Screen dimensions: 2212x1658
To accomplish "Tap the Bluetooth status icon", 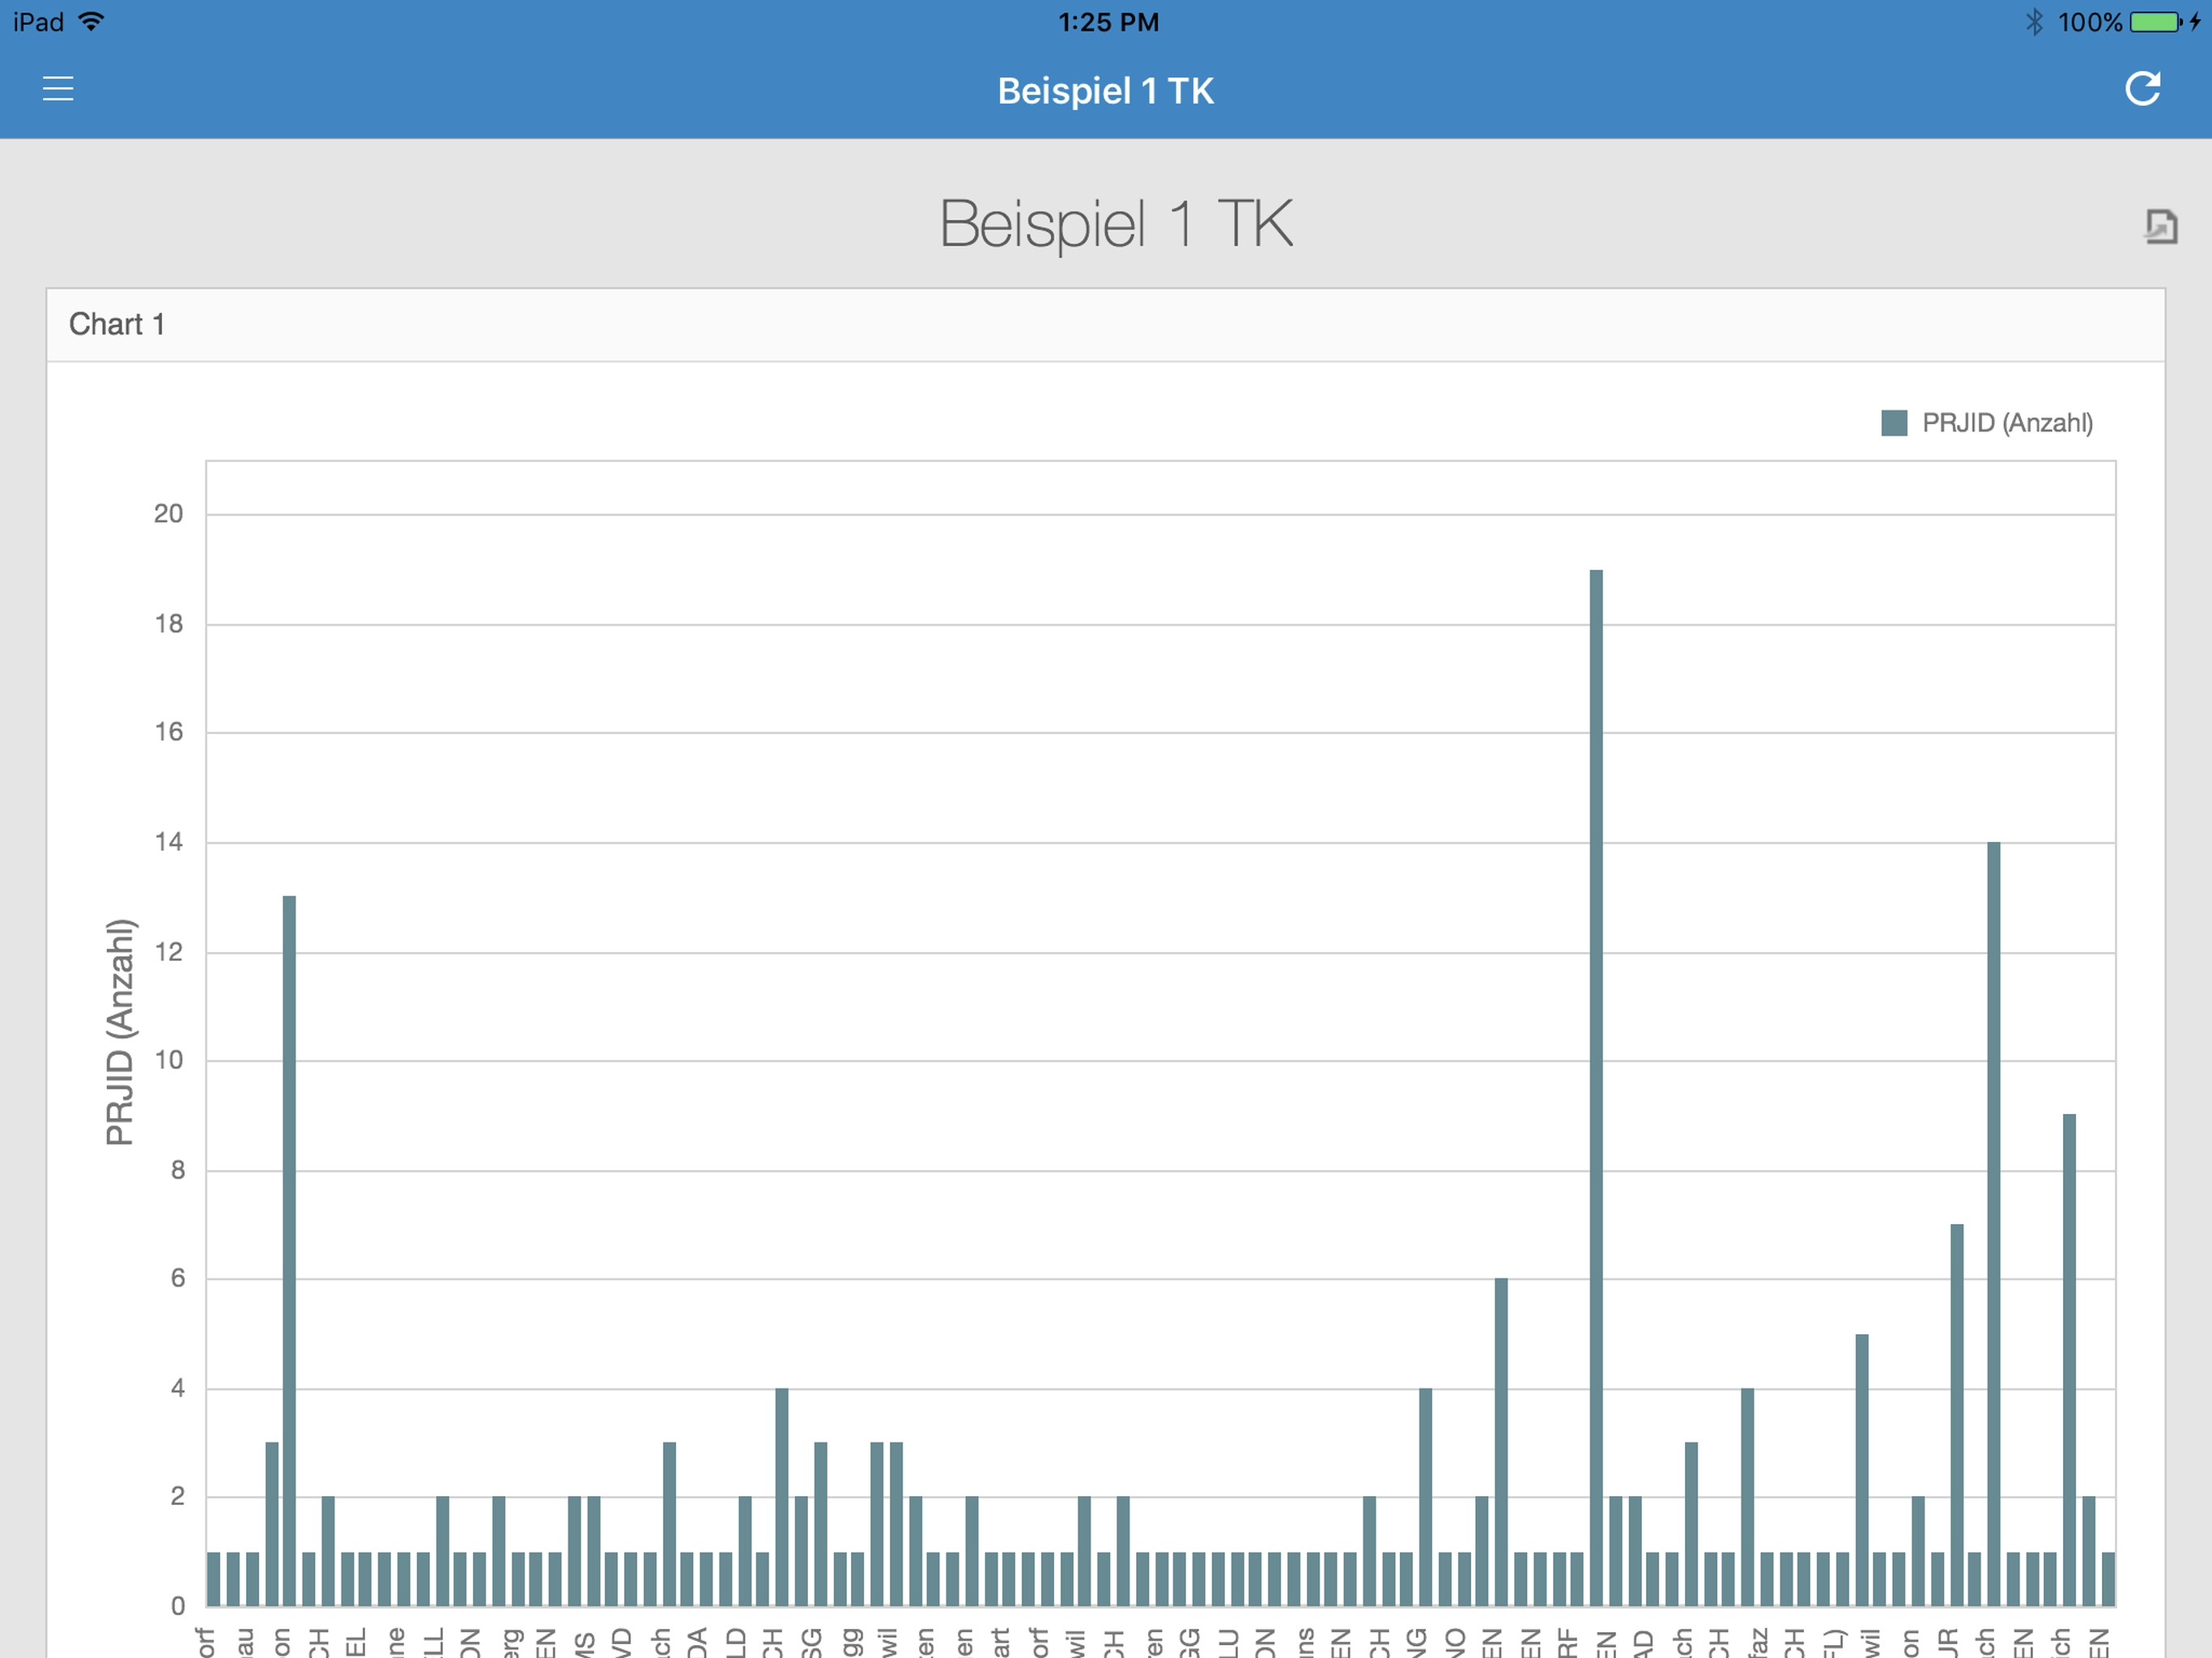I will (x=2033, y=22).
